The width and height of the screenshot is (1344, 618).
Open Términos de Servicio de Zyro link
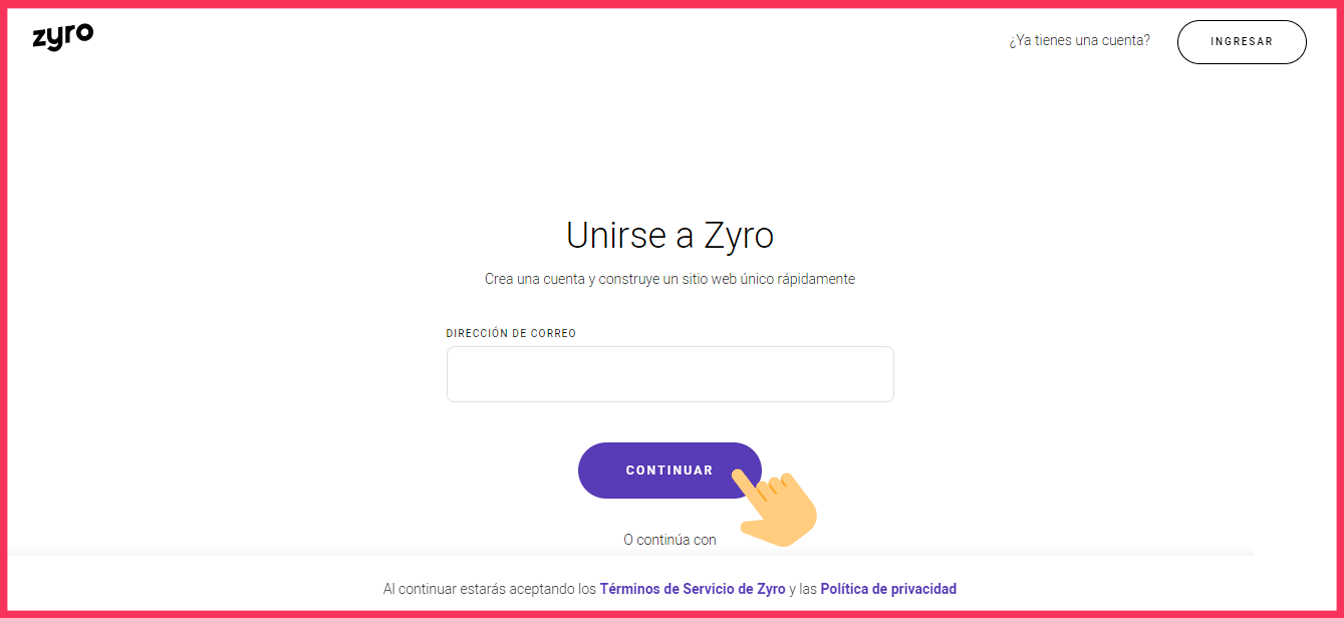[x=692, y=589]
